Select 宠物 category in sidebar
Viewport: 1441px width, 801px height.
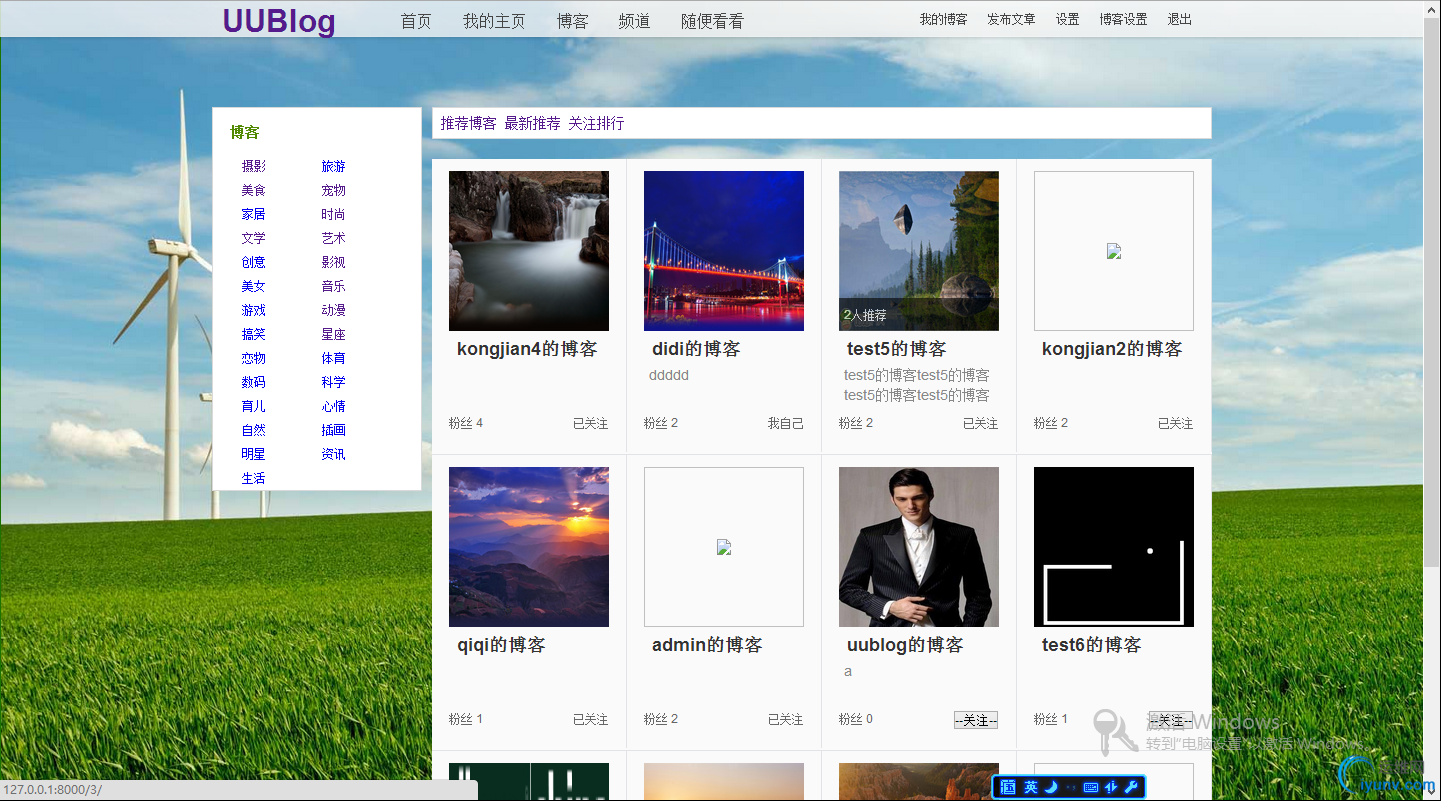point(333,190)
